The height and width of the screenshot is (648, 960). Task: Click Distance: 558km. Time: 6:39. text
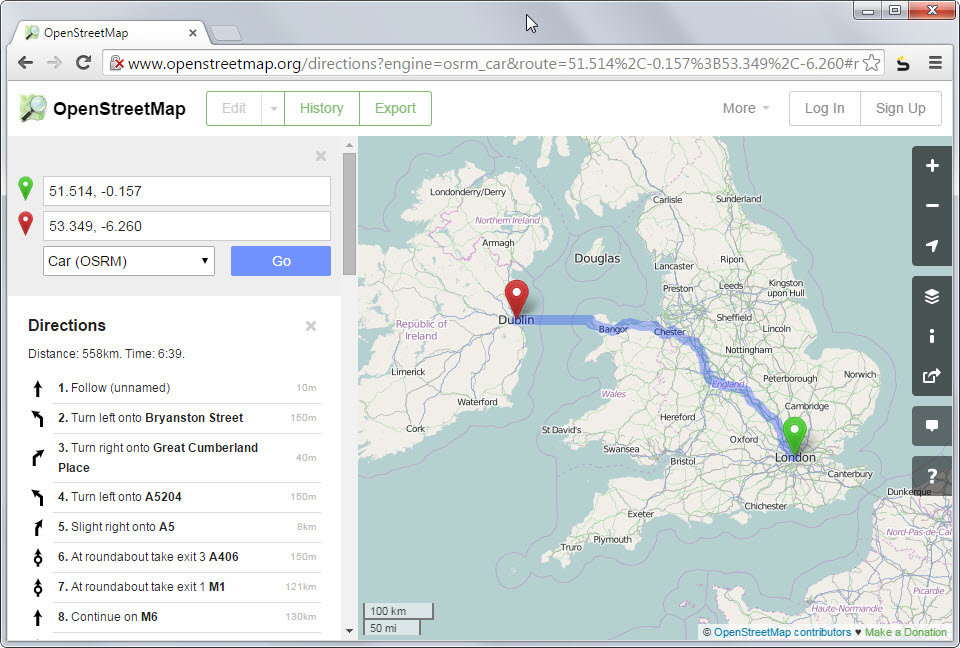[107, 354]
